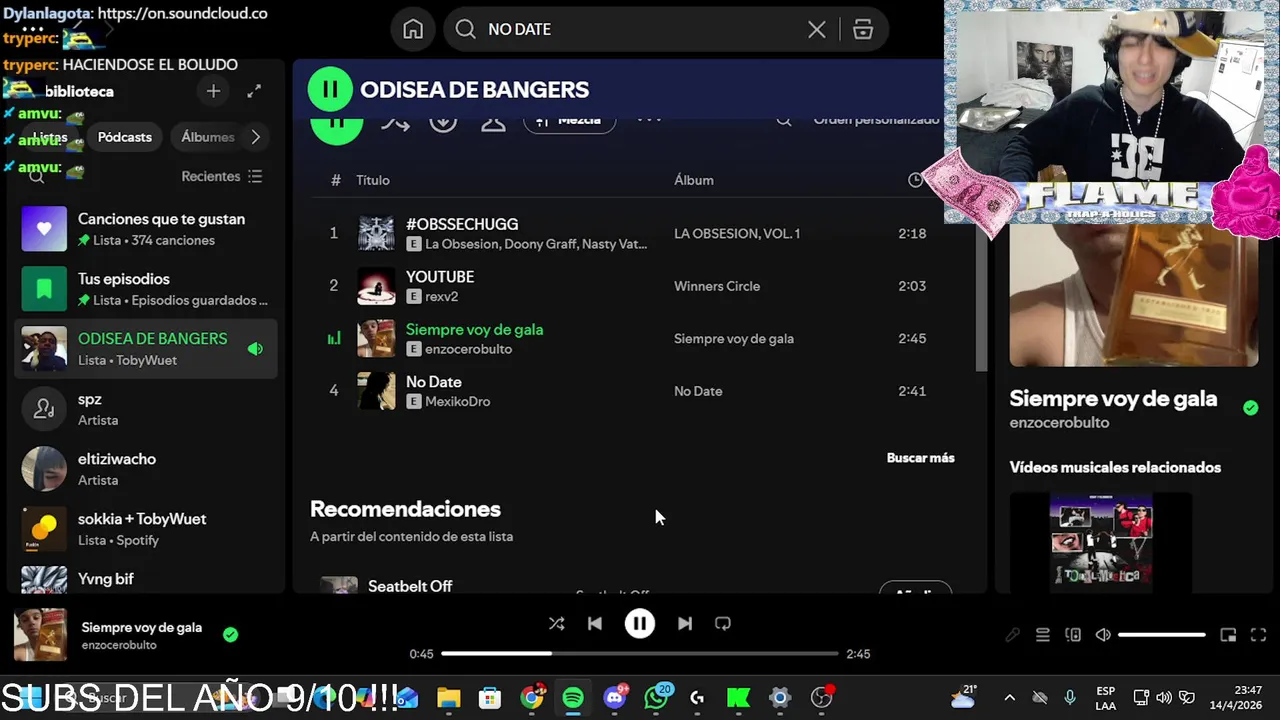Mute the volume via the speaker icon
The width and height of the screenshot is (1280, 720).
click(1103, 635)
